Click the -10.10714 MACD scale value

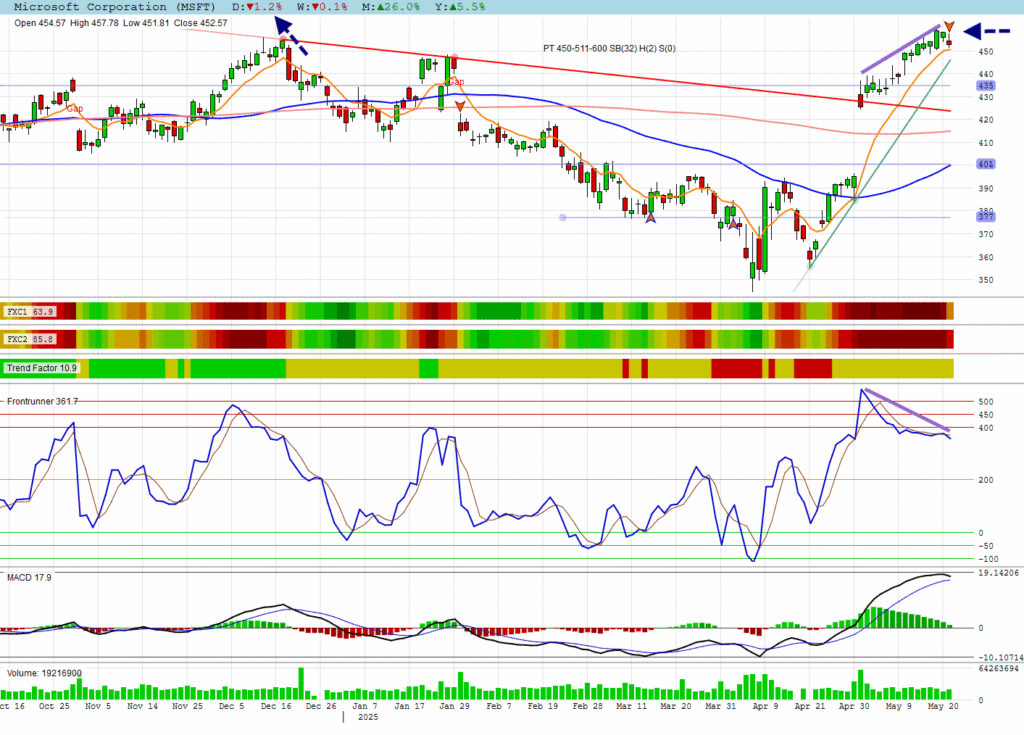1000,657
